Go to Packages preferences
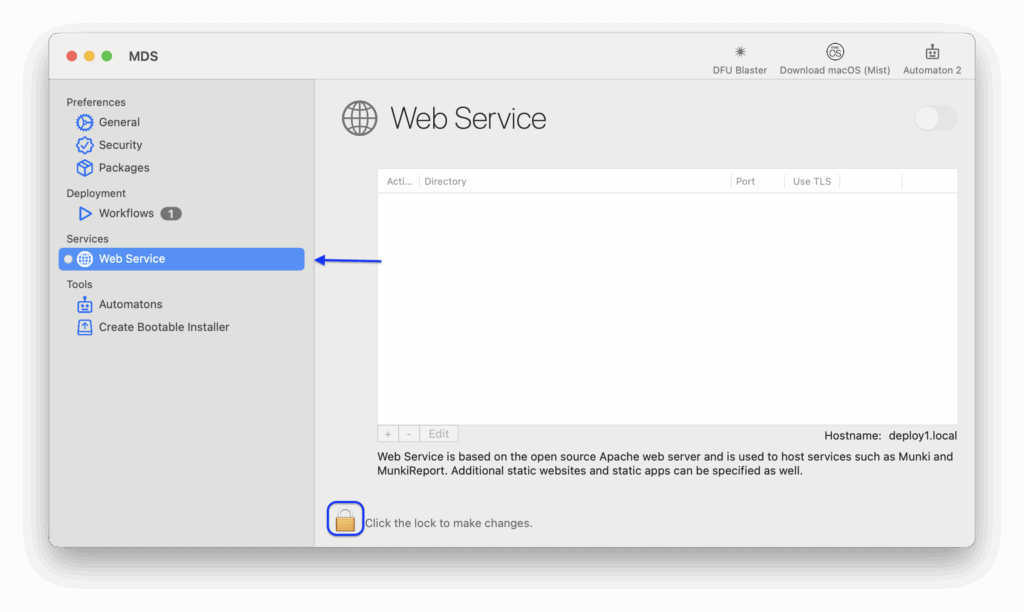Viewport: 1024px width, 612px height. click(123, 168)
